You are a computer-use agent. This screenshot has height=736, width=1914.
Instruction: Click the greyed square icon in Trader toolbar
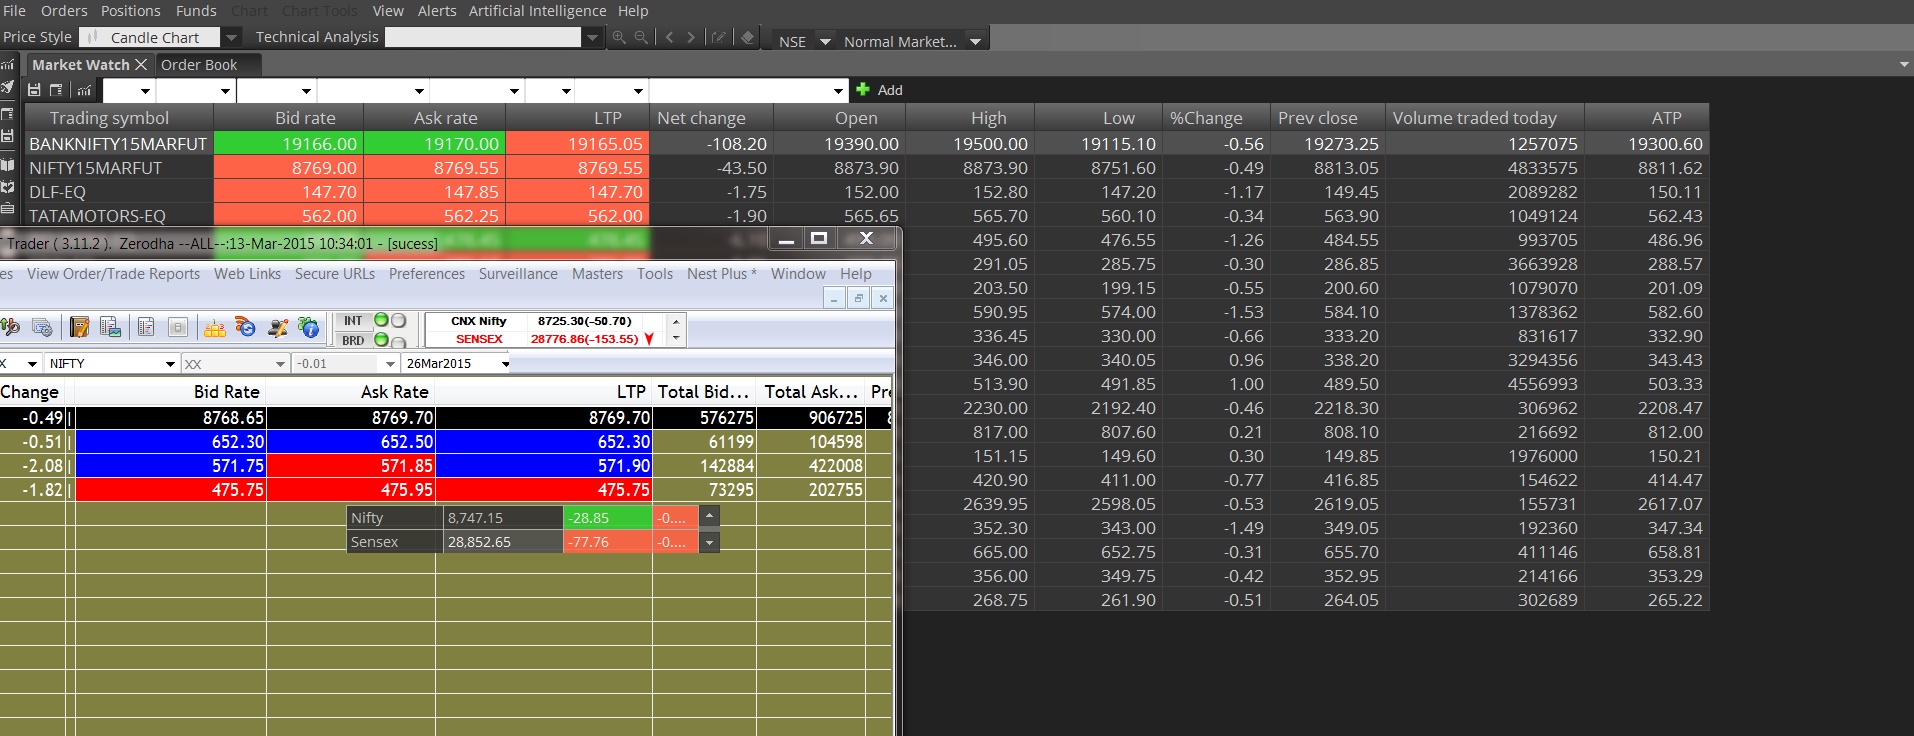[177, 327]
